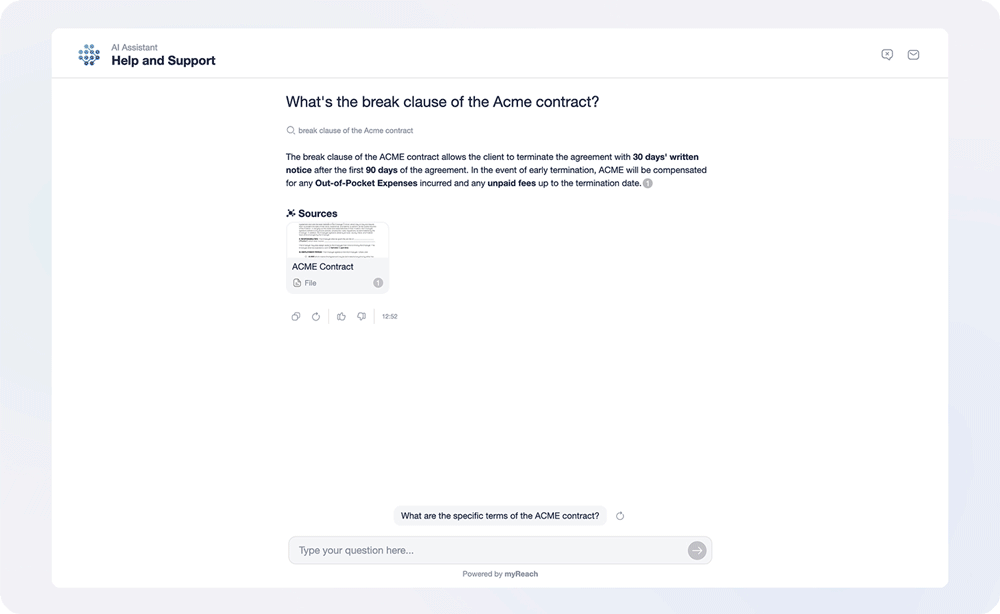Click the 12:52 message timestamp
This screenshot has height=614, width=1000.
[x=389, y=316]
